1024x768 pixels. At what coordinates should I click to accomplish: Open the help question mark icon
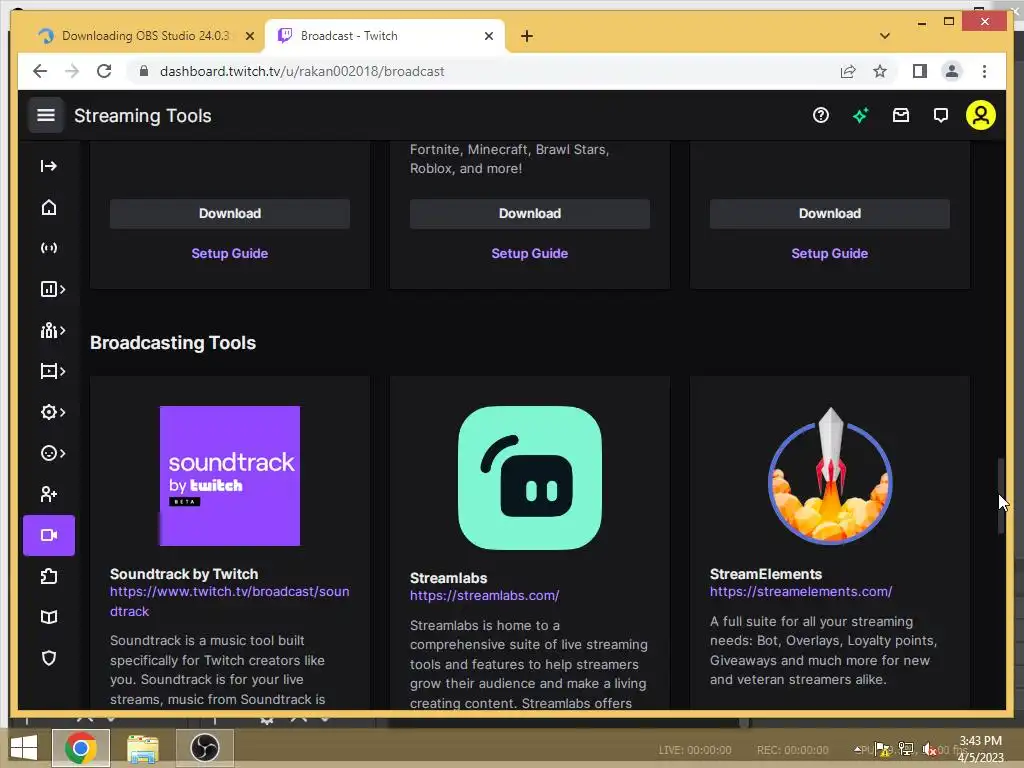pos(821,116)
